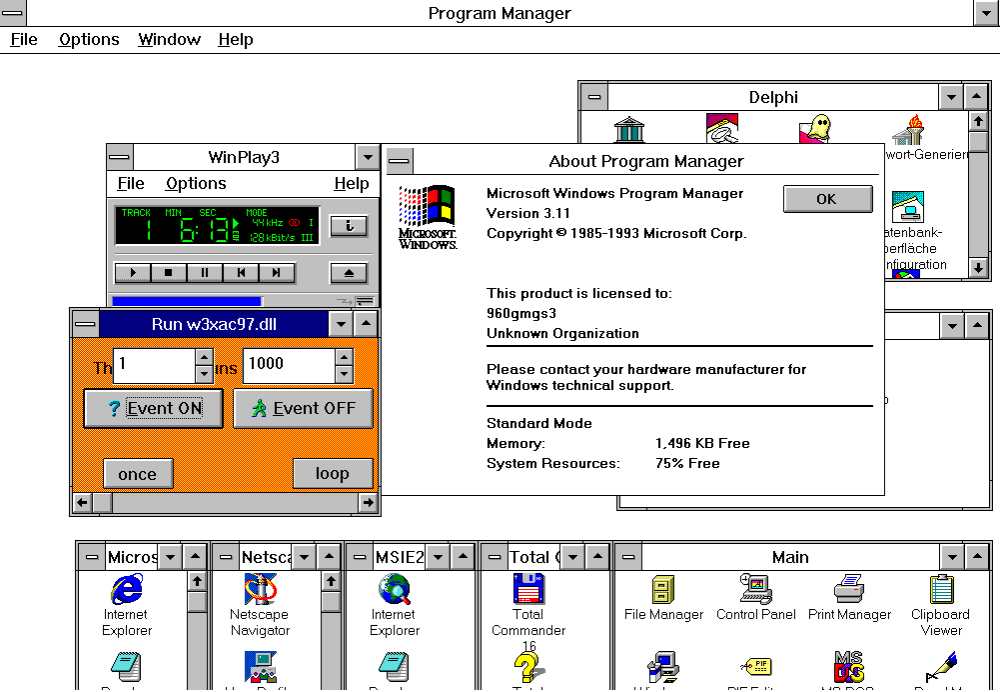Screen dimensions: 1000x692
Task: Select the torch icon in Delphi group
Action: (x=908, y=129)
